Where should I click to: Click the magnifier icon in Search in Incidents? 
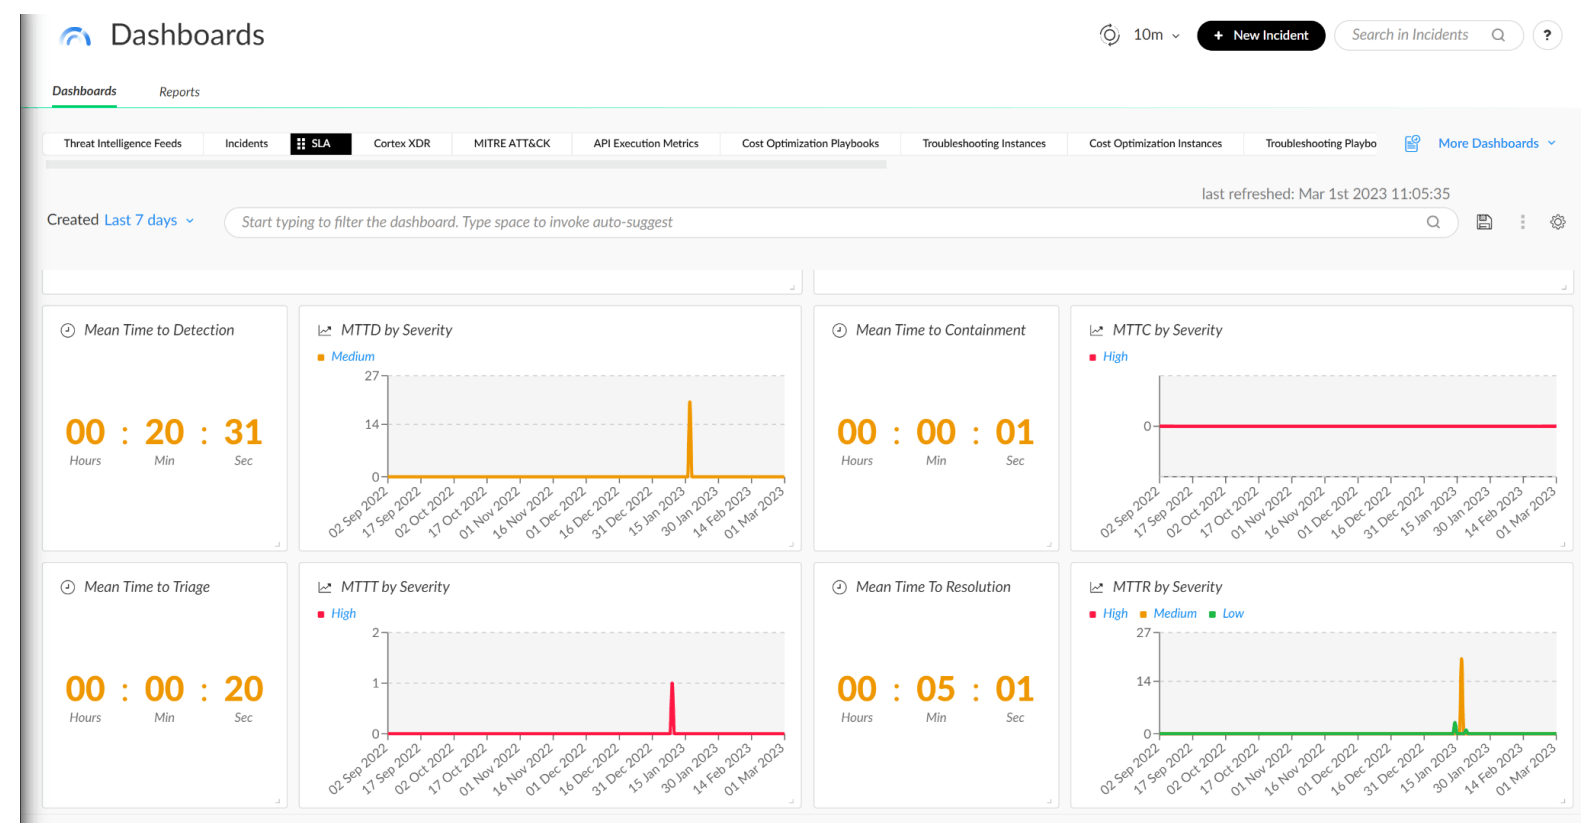[x=1498, y=35]
